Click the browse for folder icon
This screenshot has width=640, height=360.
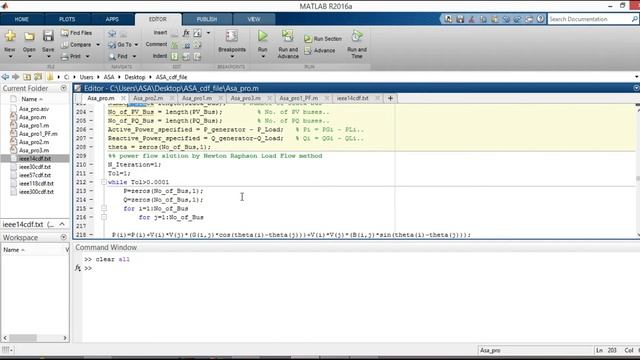coord(38,77)
